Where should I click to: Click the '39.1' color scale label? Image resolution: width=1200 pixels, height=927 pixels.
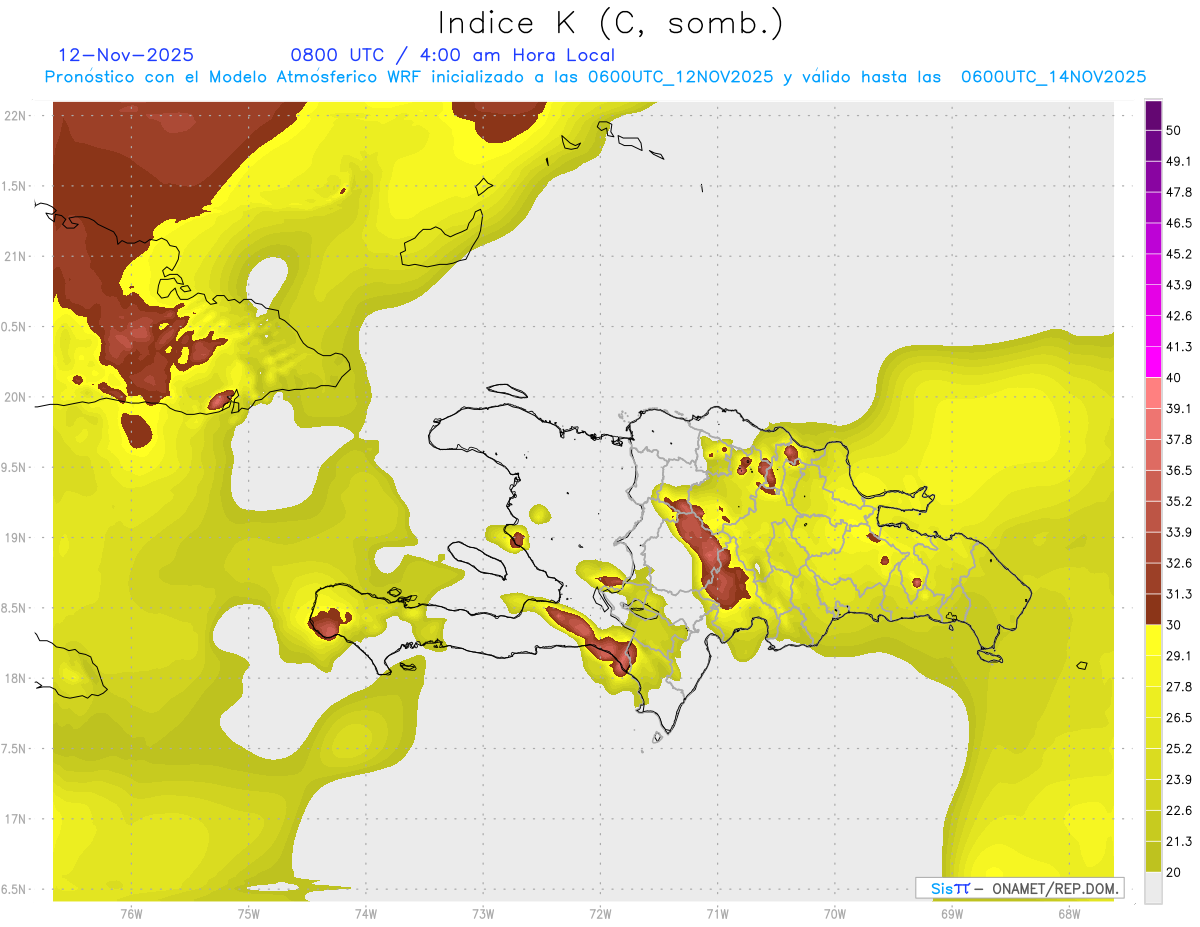pos(1179,408)
